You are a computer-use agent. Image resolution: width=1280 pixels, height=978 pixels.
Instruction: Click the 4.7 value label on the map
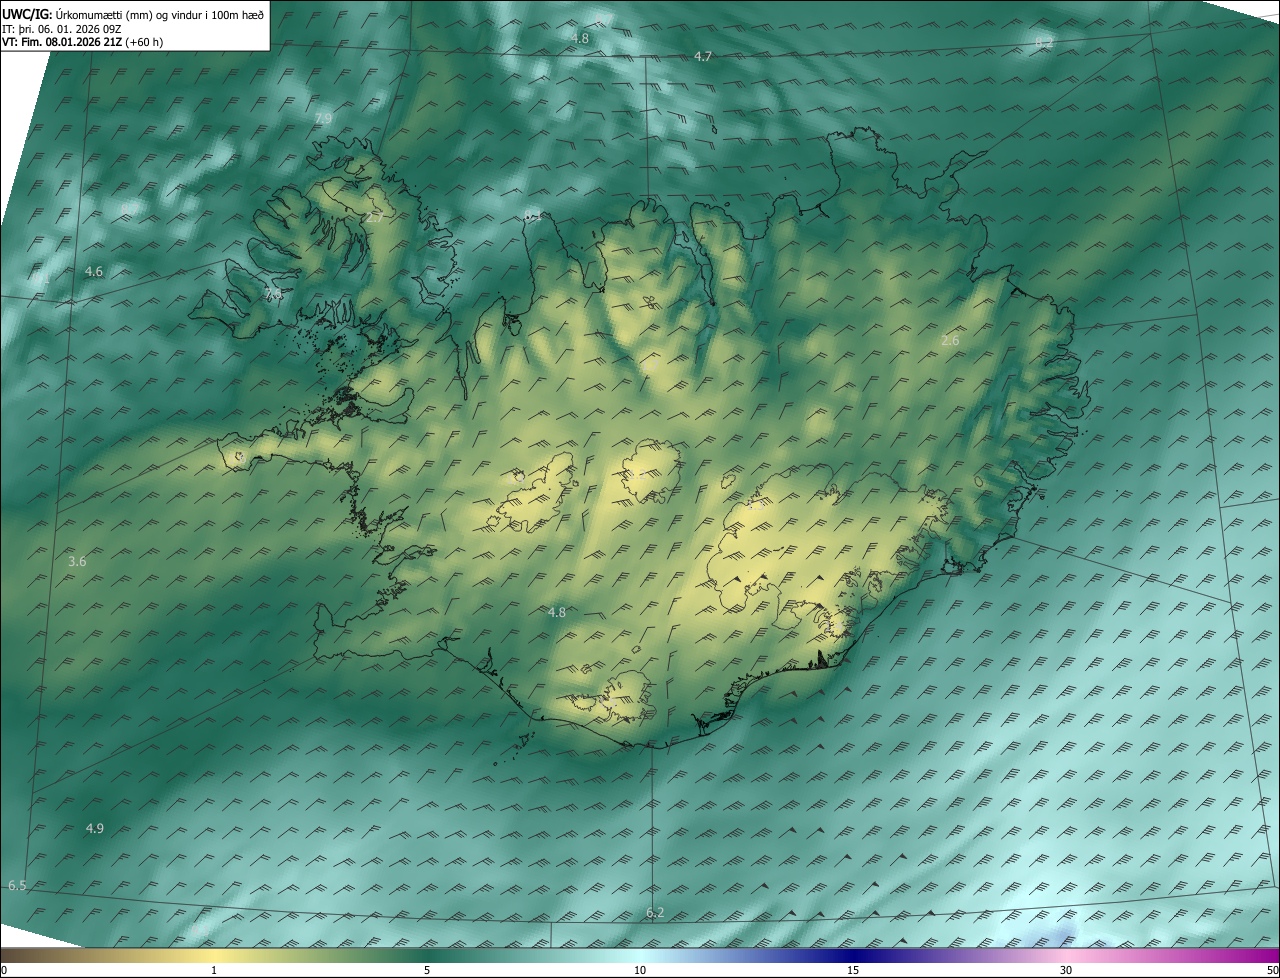703,57
